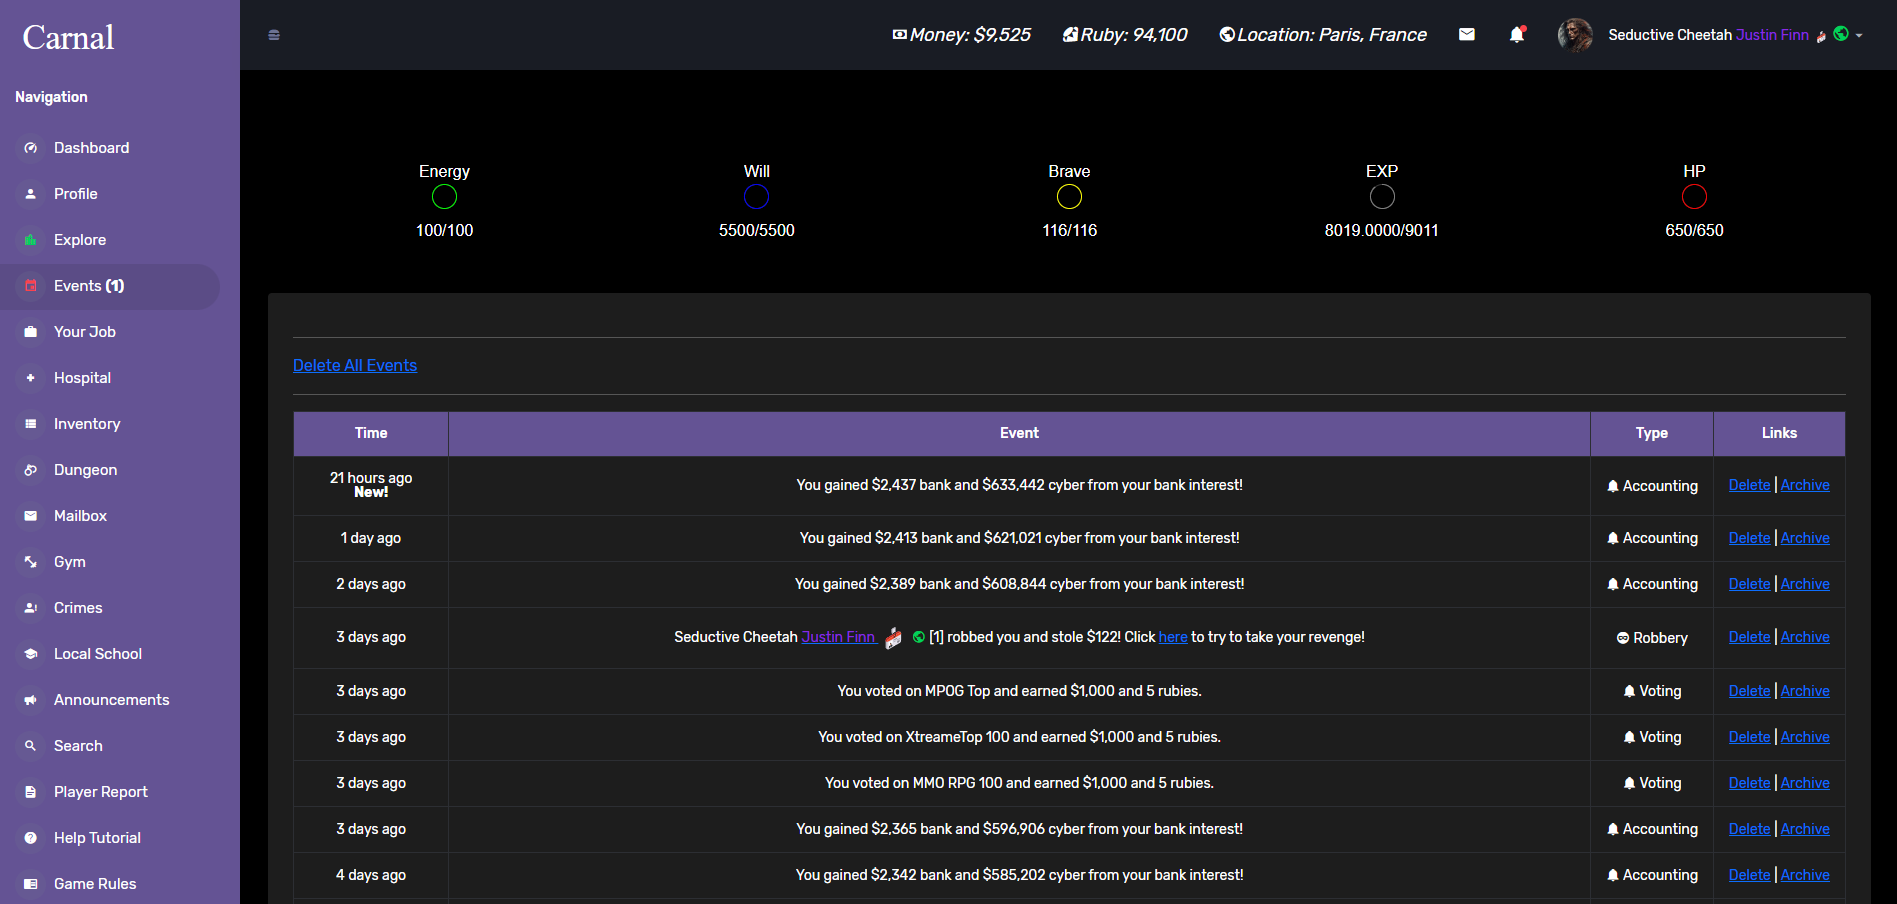Archive the MMO RPG 100 voting event
The height and width of the screenshot is (904, 1897).
[1805, 783]
